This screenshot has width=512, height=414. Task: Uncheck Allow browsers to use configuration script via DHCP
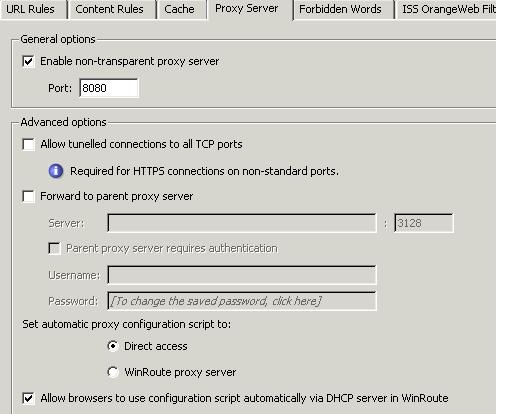pos(28,398)
